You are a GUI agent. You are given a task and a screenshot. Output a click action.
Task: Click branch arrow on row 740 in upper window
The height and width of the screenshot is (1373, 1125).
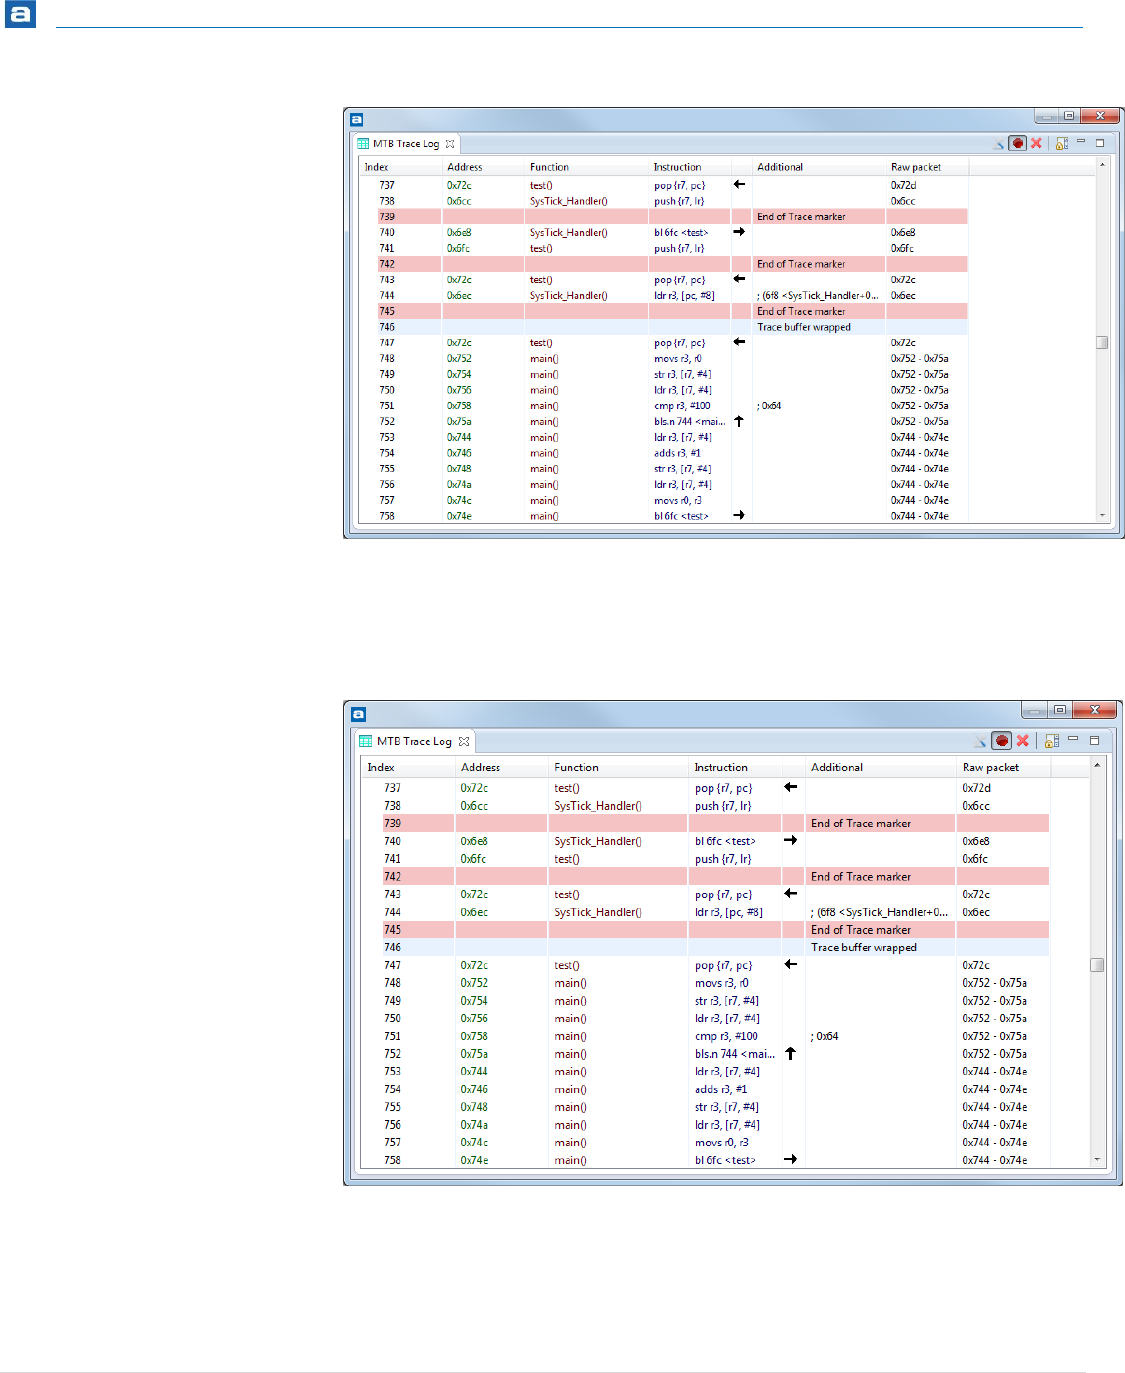click(739, 231)
